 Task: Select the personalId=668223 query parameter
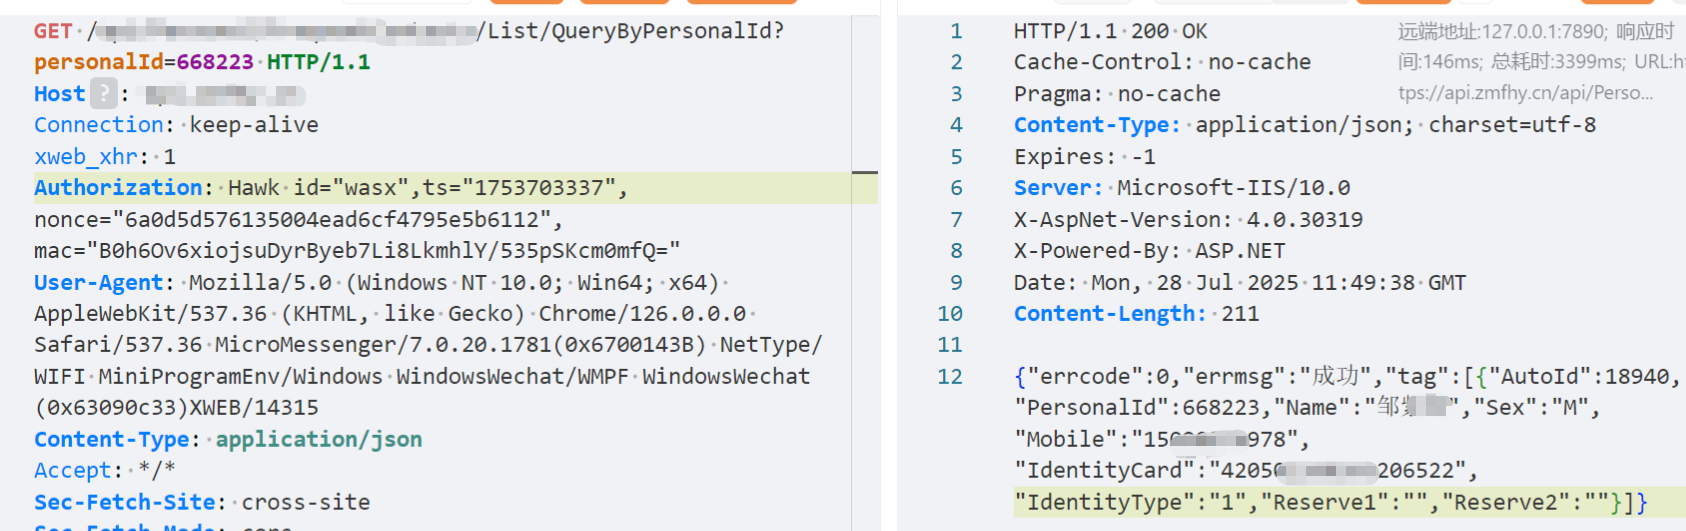click(x=144, y=62)
